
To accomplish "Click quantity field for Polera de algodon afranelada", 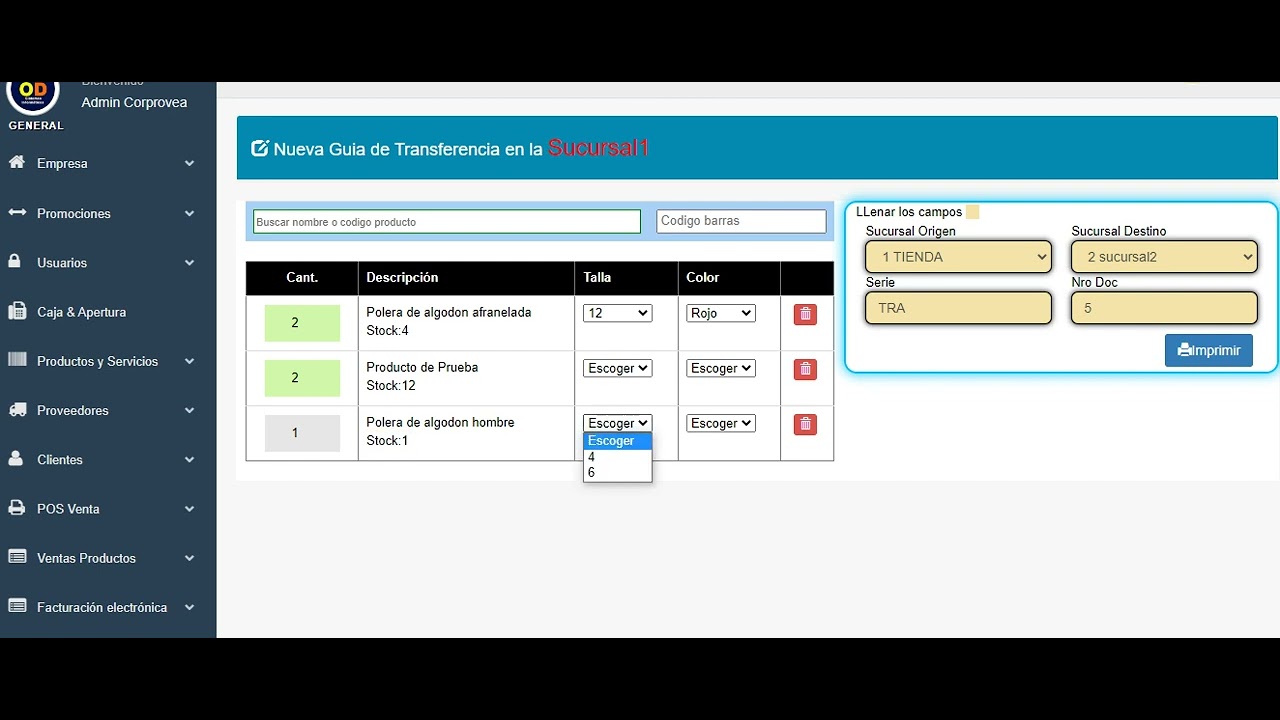I will pyautogui.click(x=302, y=323).
